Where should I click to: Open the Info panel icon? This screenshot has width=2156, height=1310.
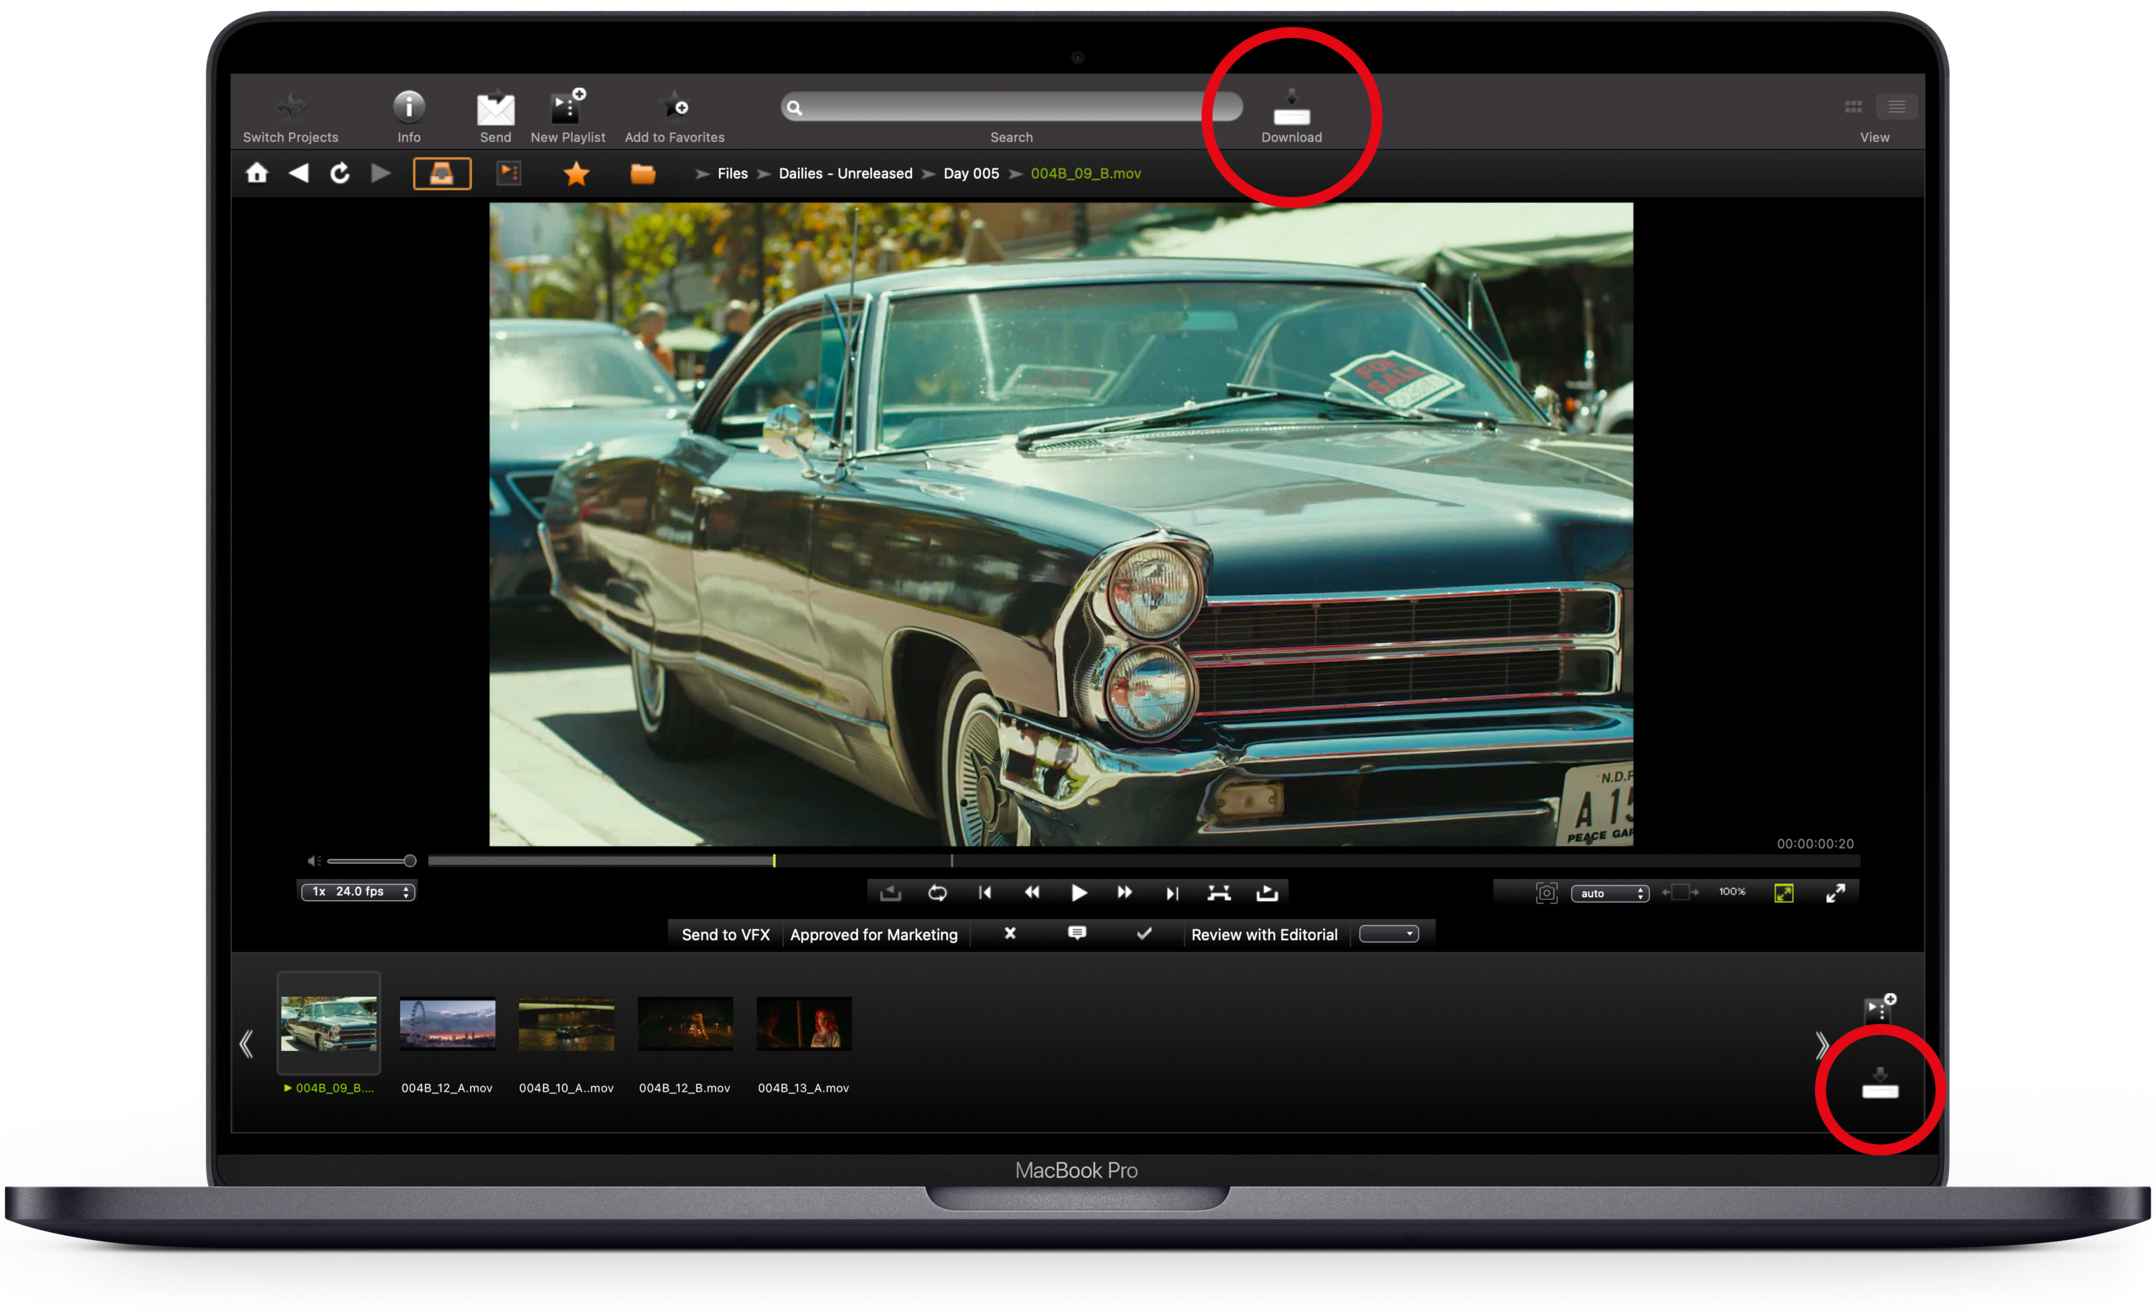(408, 107)
